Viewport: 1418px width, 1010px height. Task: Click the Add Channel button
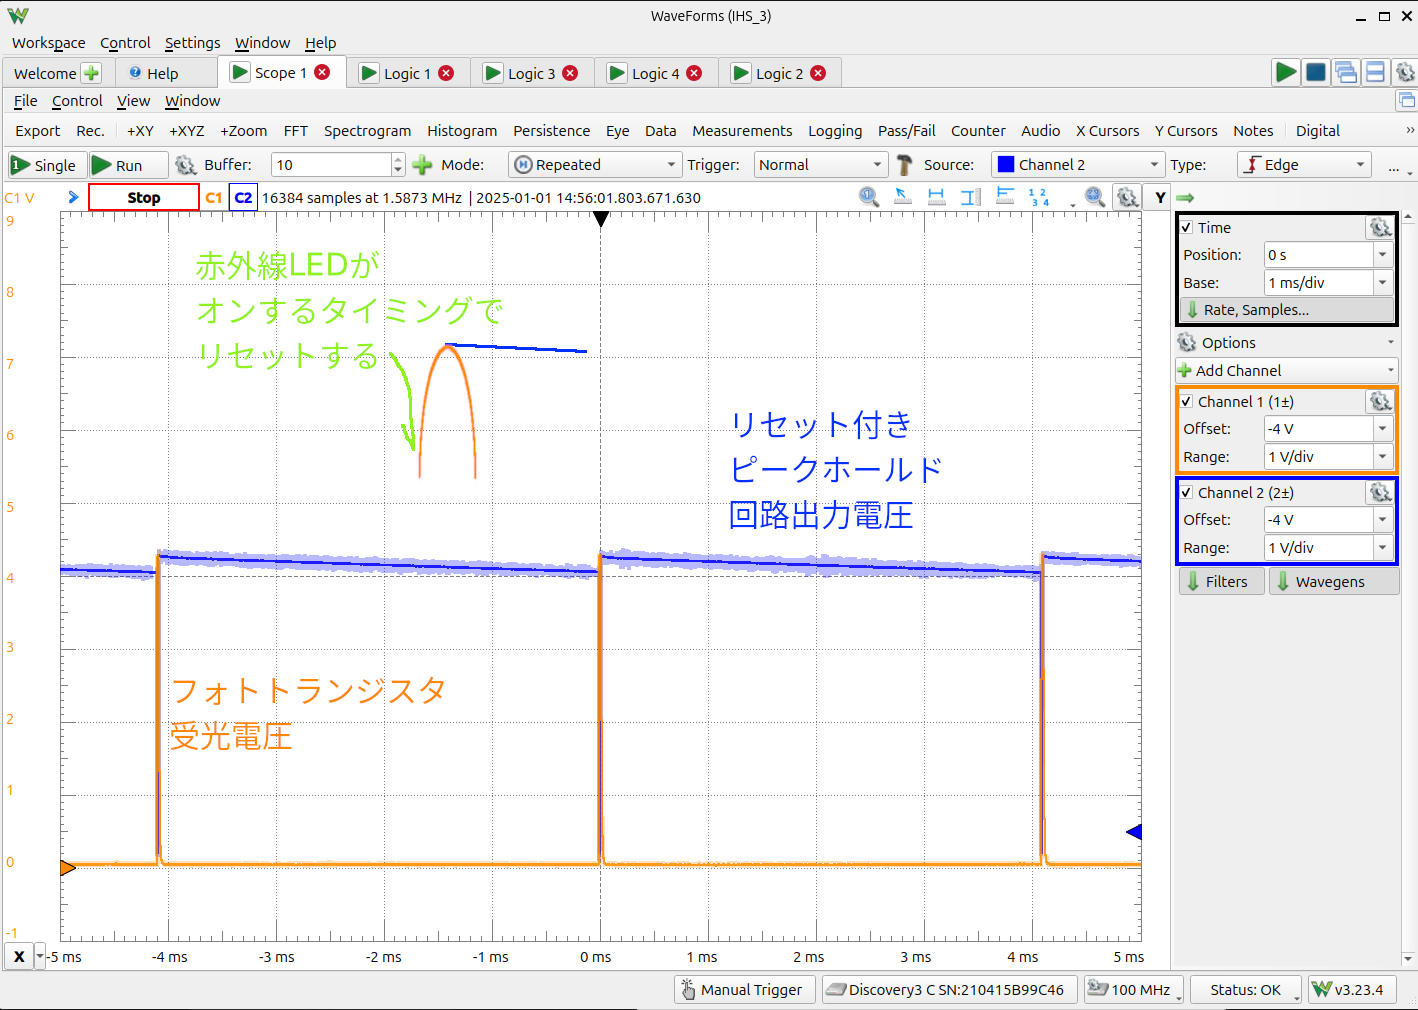click(x=1287, y=371)
